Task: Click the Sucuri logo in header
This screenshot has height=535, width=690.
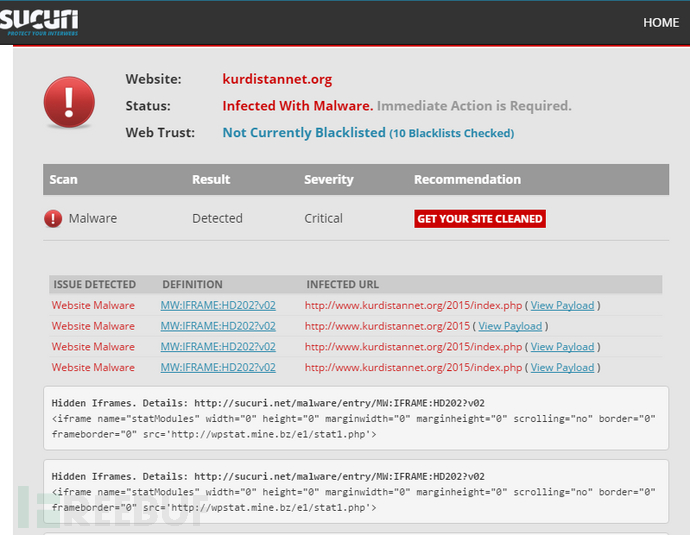Action: tap(39, 23)
